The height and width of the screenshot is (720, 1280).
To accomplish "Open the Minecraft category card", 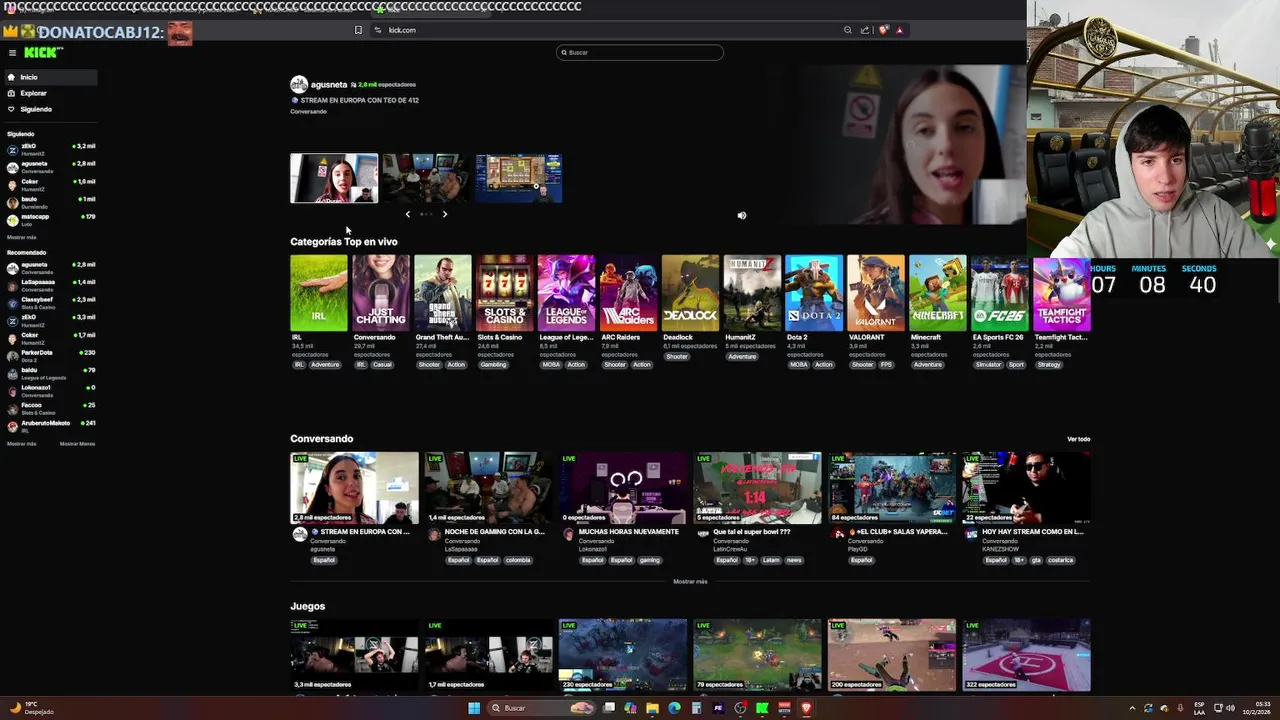I will [x=938, y=293].
